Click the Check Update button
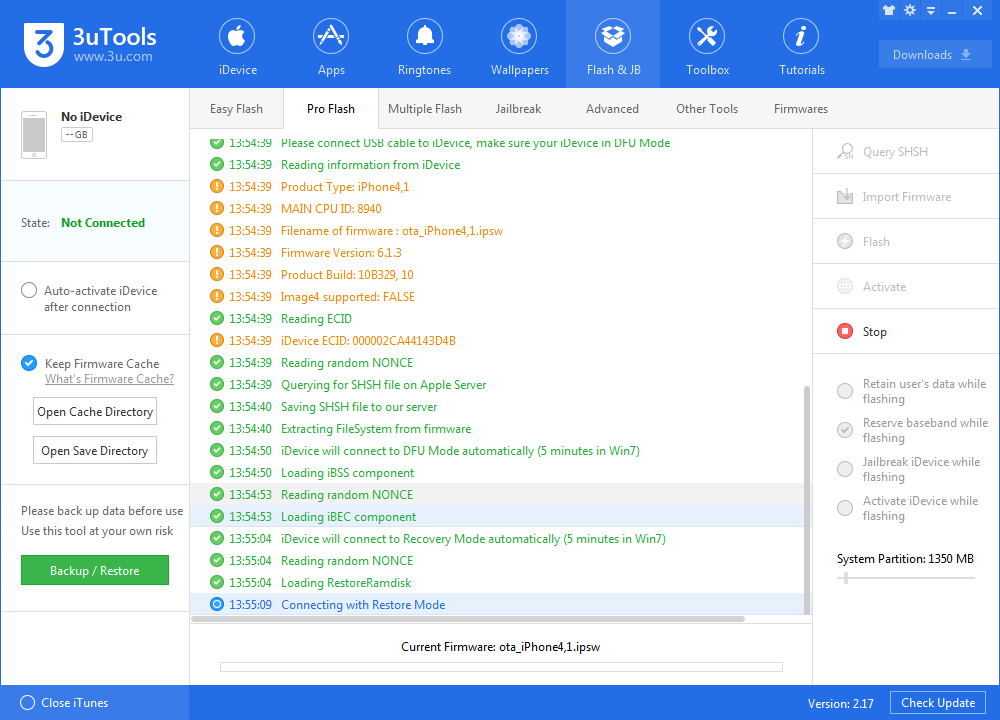This screenshot has width=1000, height=720. 938,703
